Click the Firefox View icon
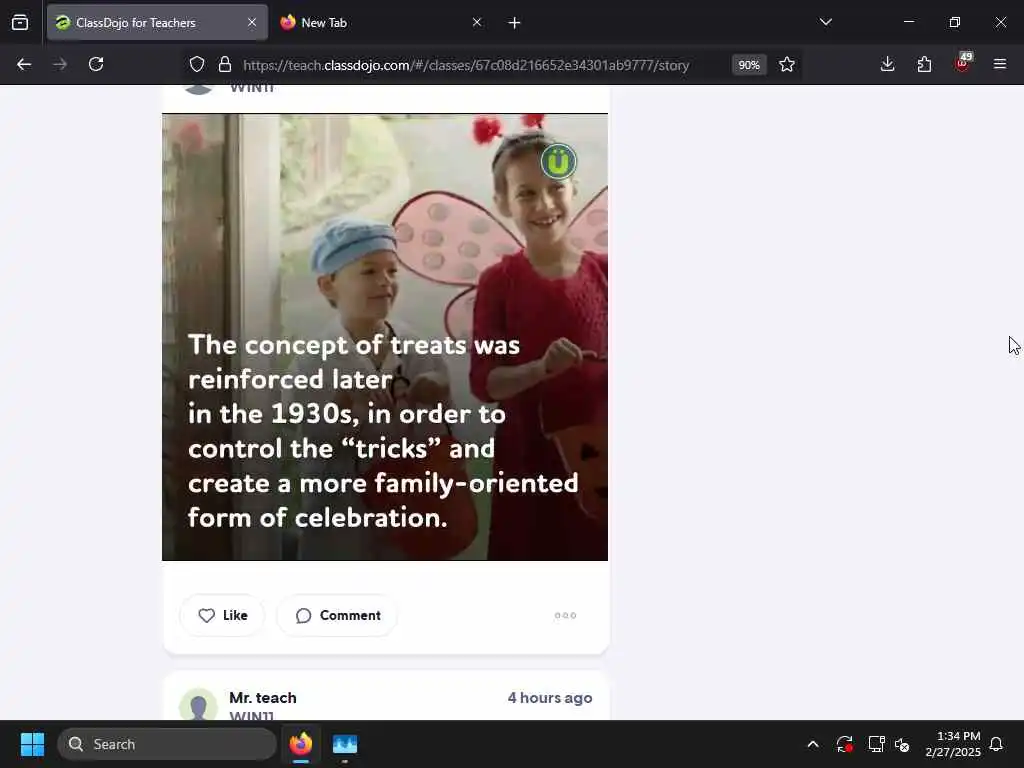1024x768 pixels. 20,22
